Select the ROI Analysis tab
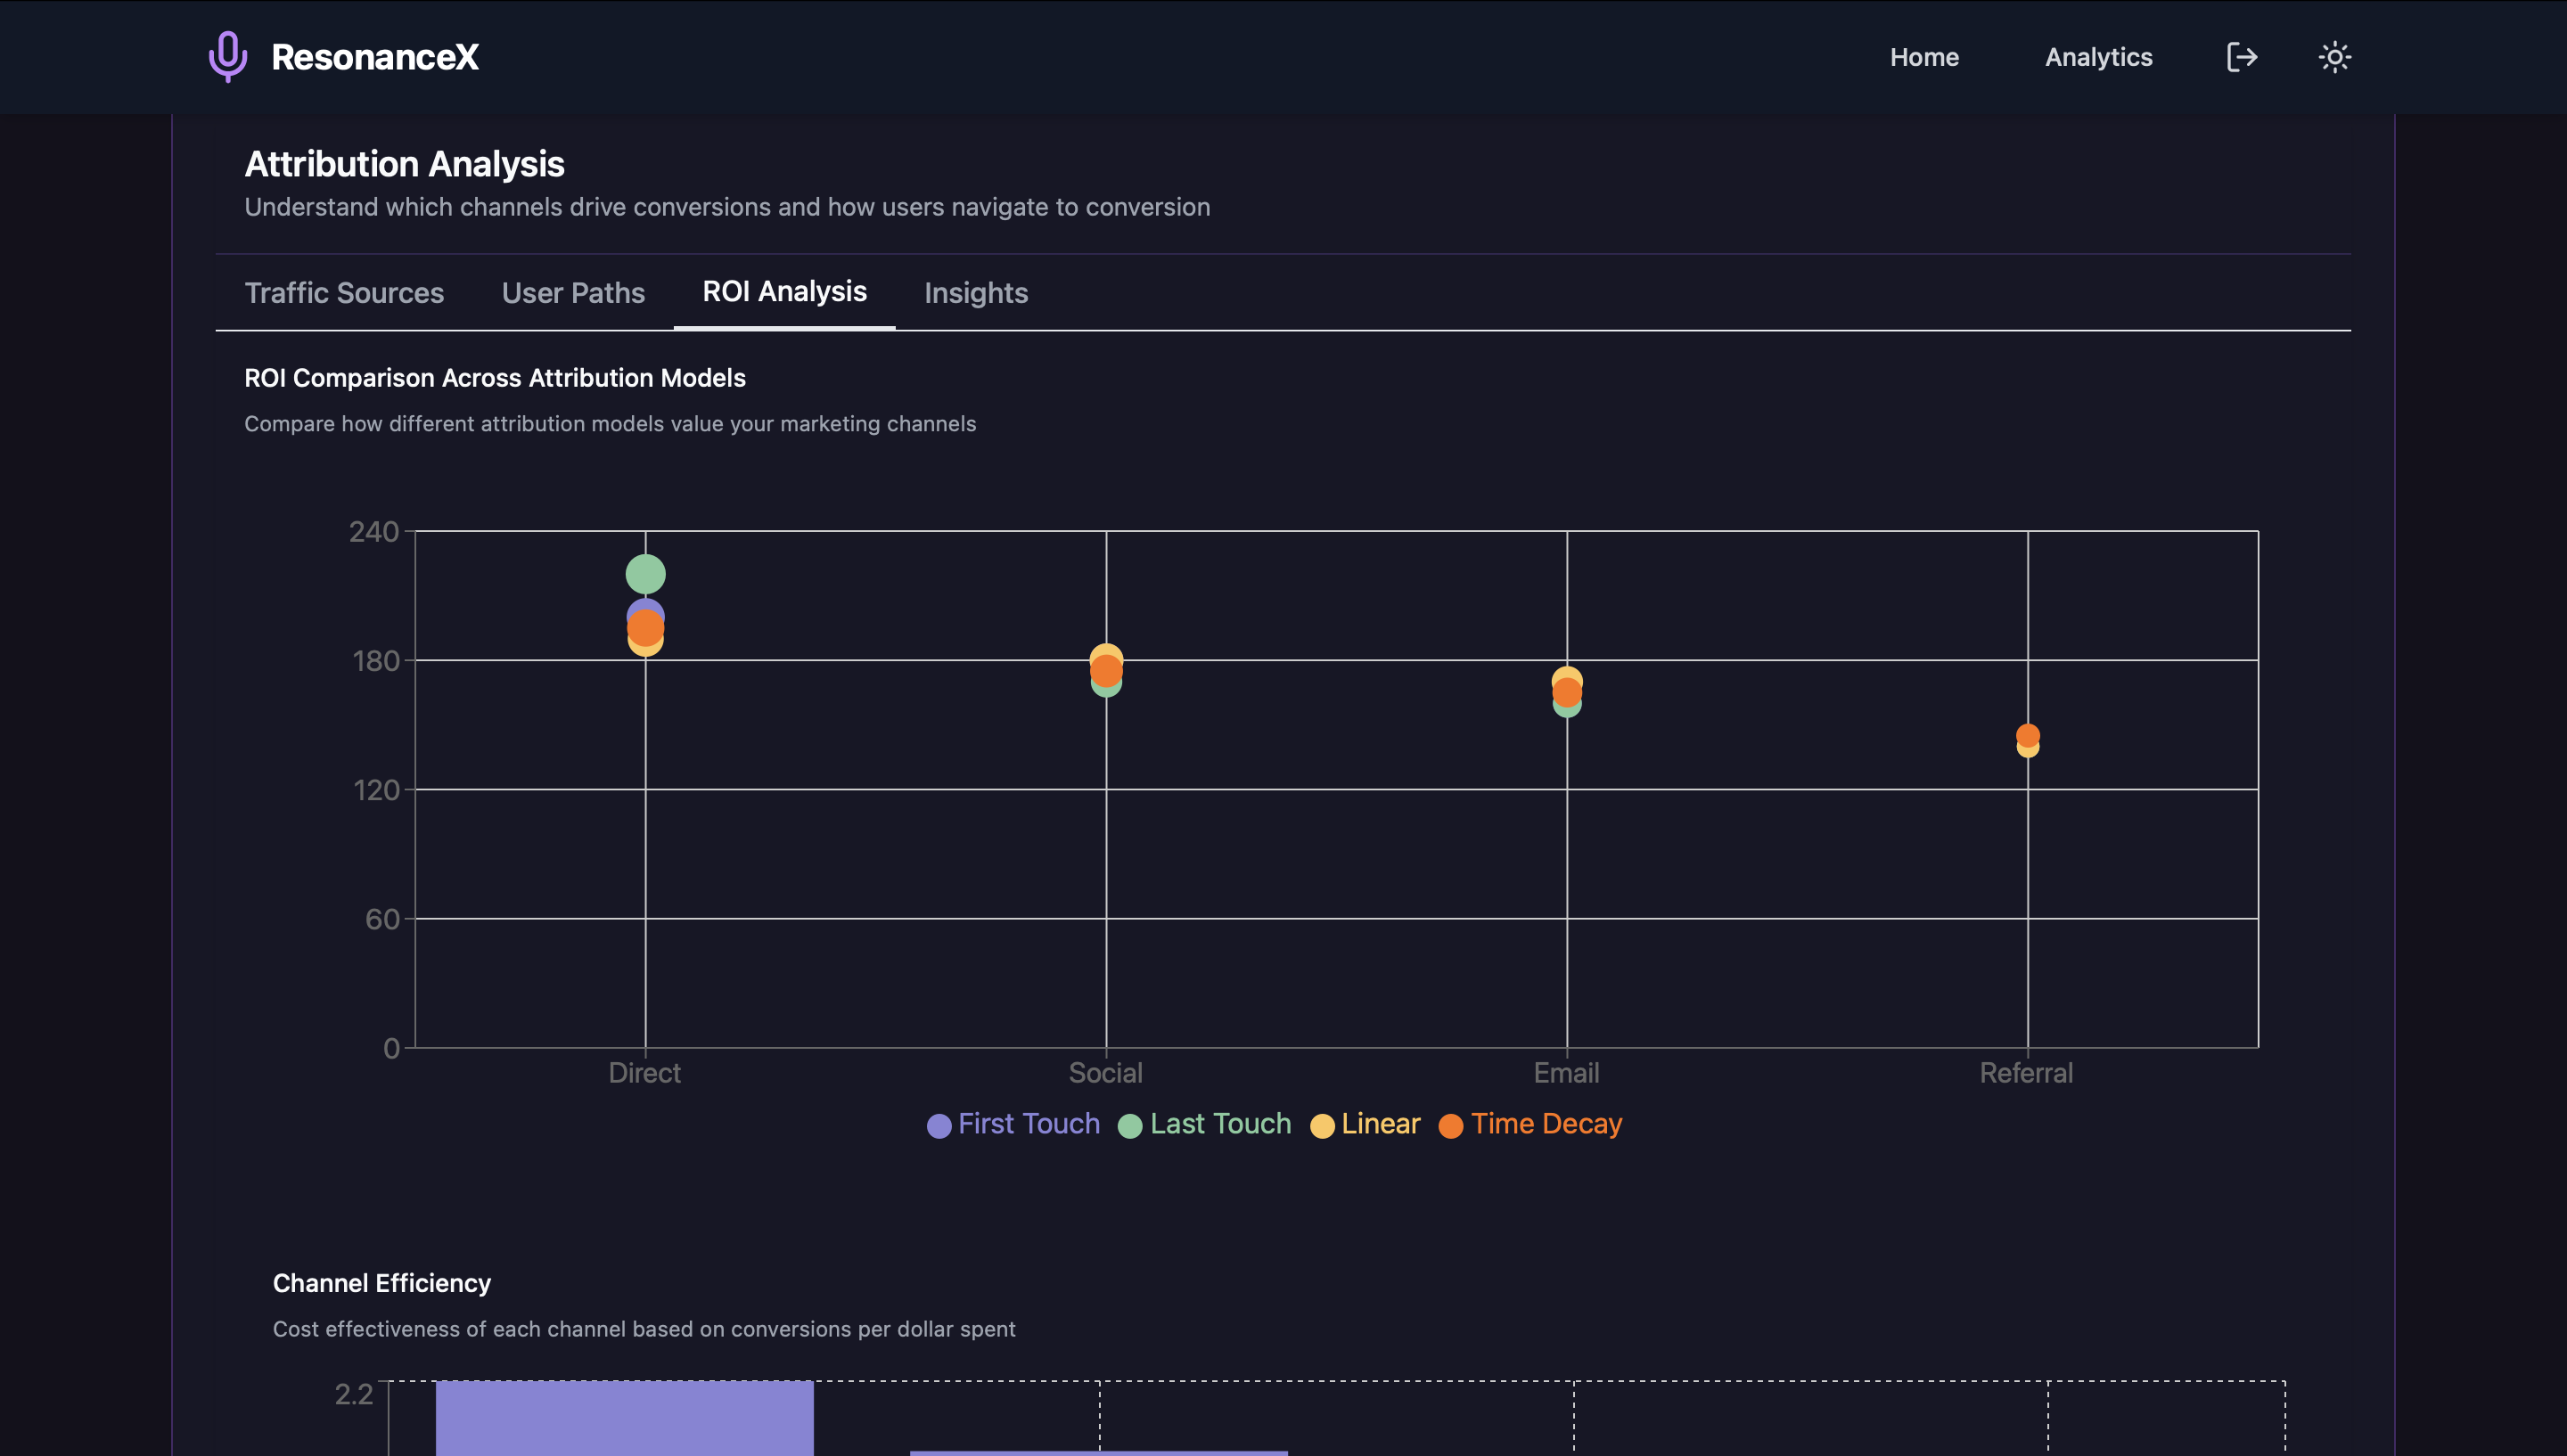The image size is (2567, 1456). tap(785, 291)
